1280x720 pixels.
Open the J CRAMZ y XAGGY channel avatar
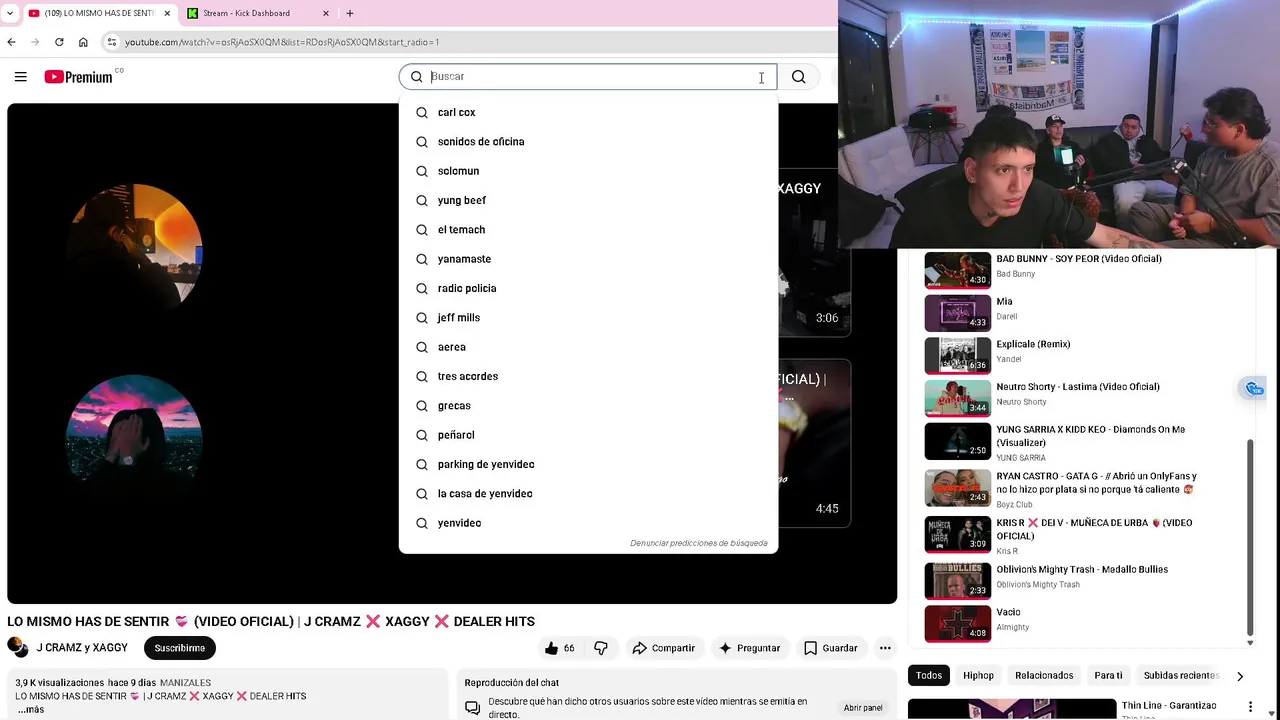(x=18, y=647)
